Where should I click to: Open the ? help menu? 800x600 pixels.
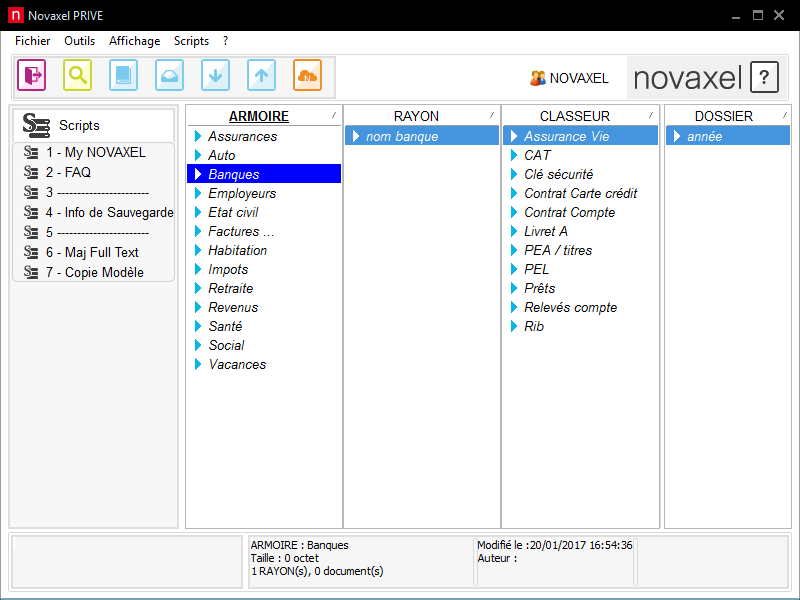[x=226, y=41]
